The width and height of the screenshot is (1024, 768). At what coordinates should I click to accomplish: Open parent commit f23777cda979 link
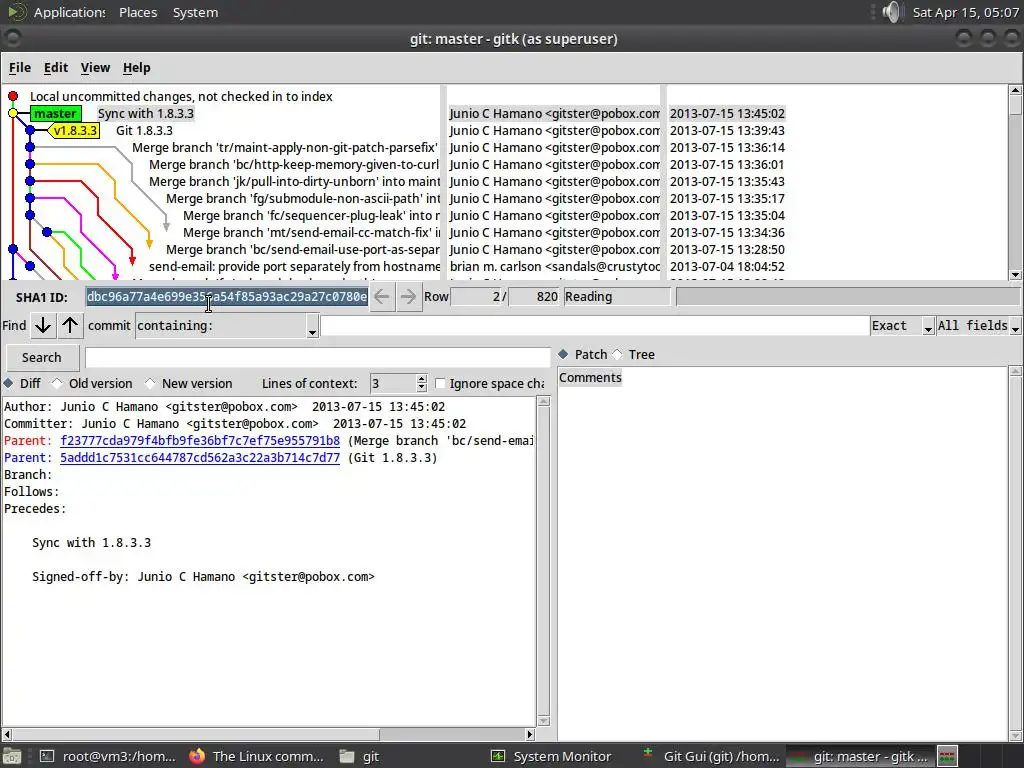[200, 441]
